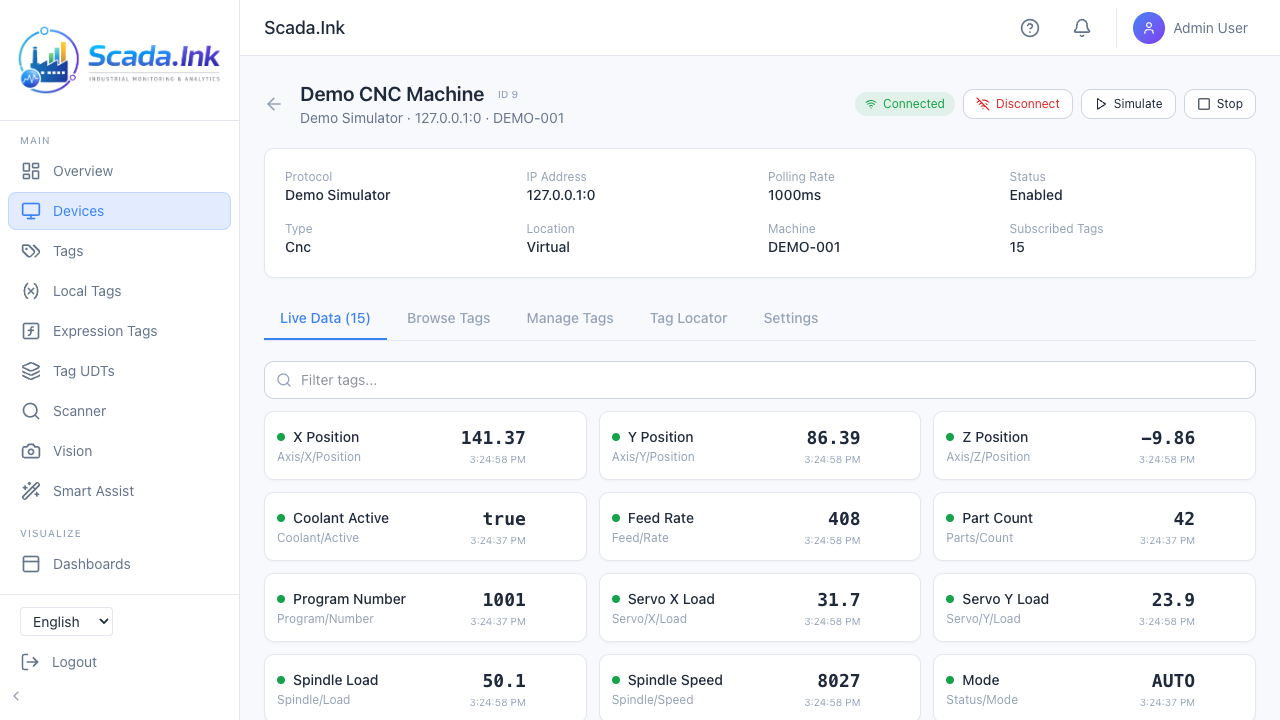Open the notifications bell
Image resolution: width=1280 pixels, height=720 pixels.
tap(1082, 28)
